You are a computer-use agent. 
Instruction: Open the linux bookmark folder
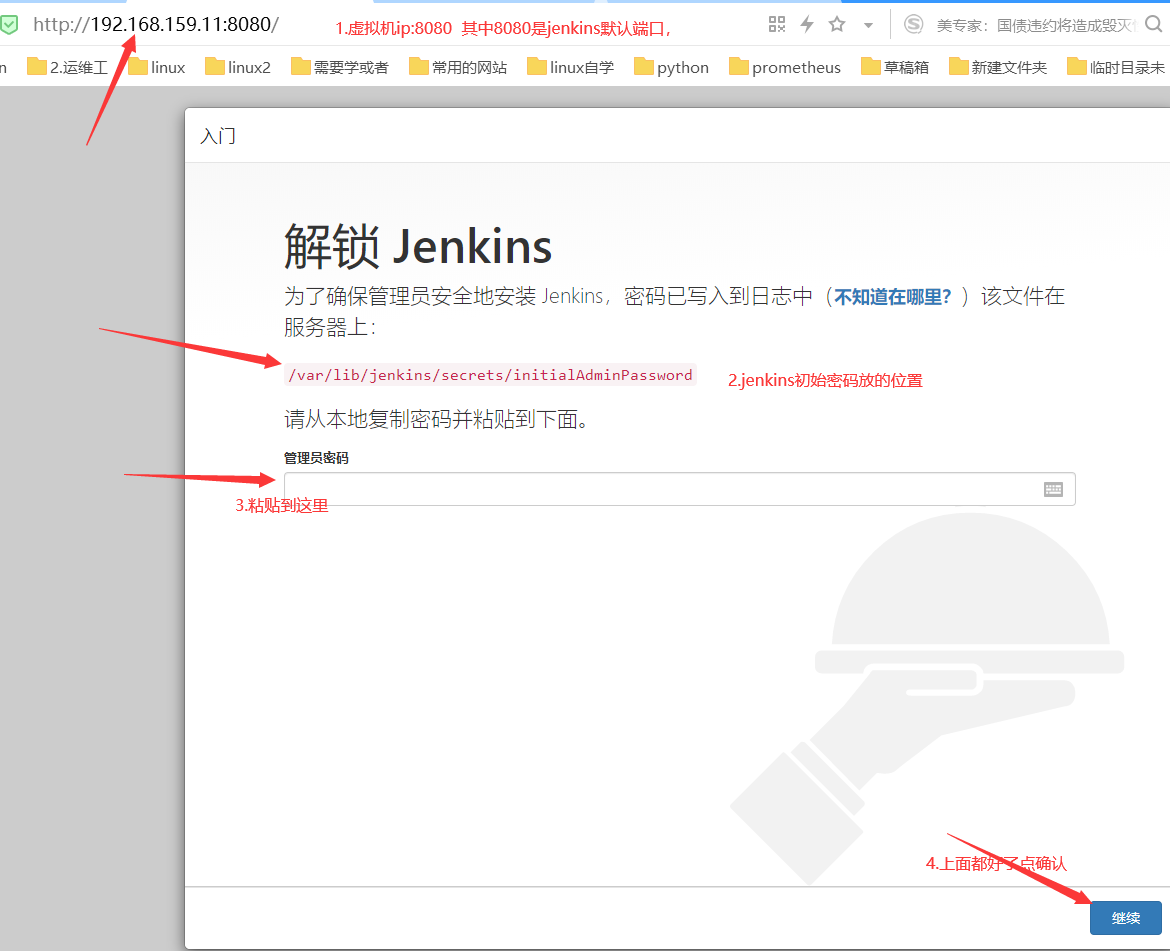click(x=157, y=67)
